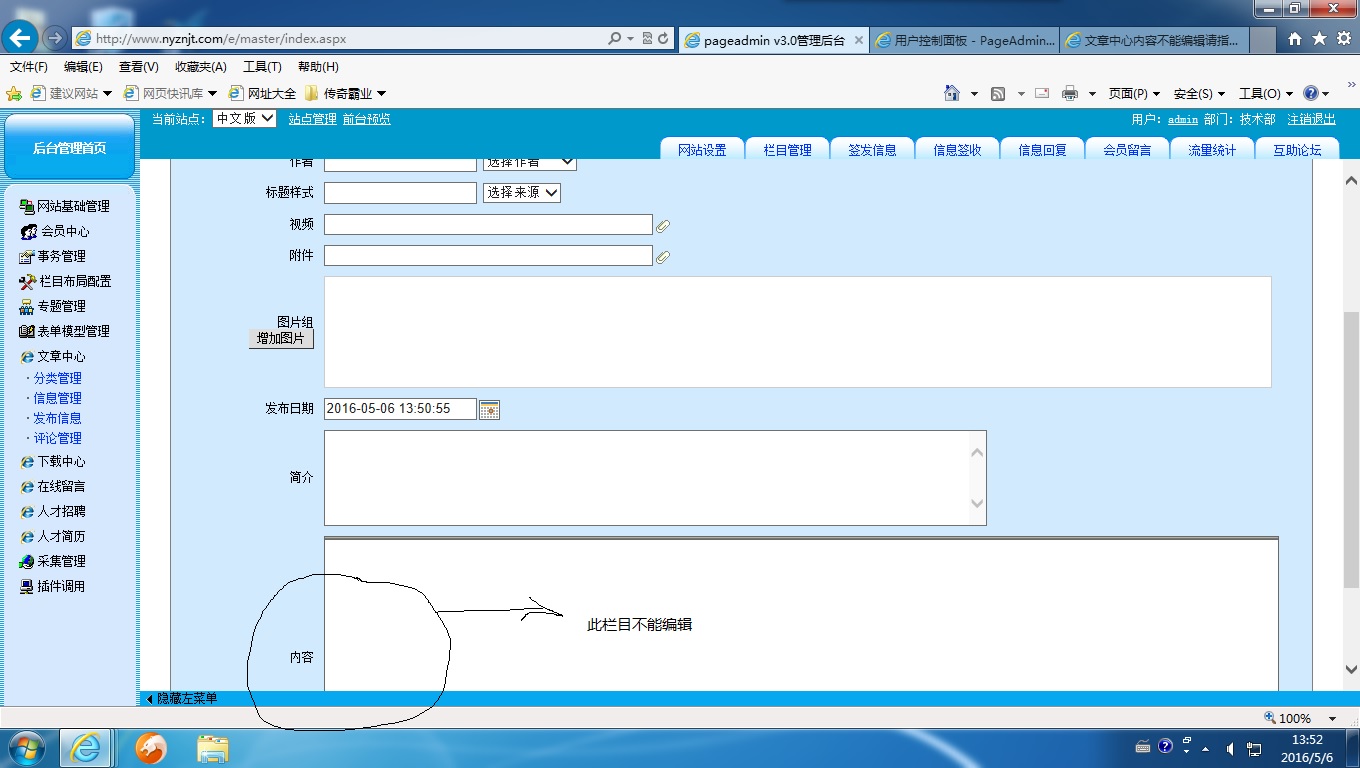Click the paperclip icon next to 视频 field
The width and height of the screenshot is (1360, 768).
click(x=662, y=226)
